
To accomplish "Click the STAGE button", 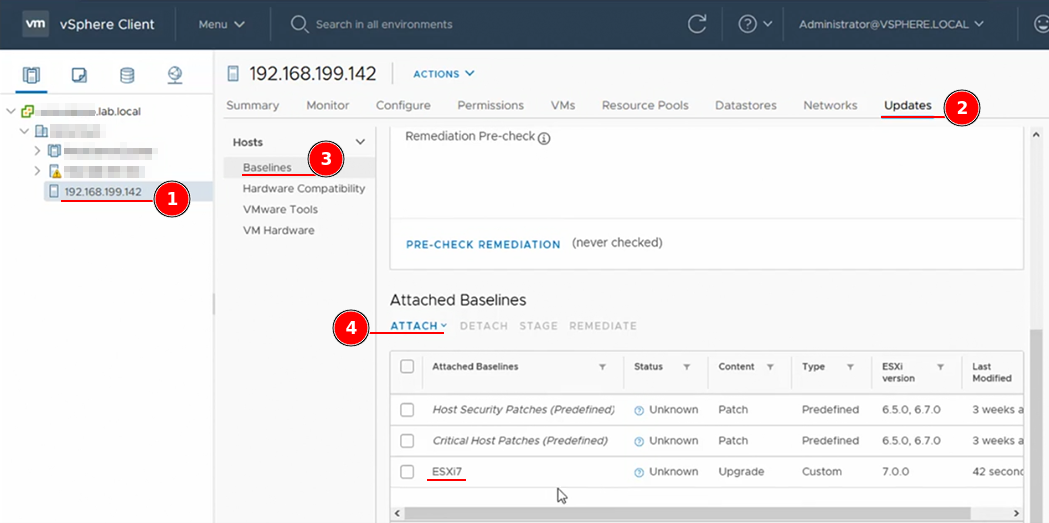I will (539, 326).
